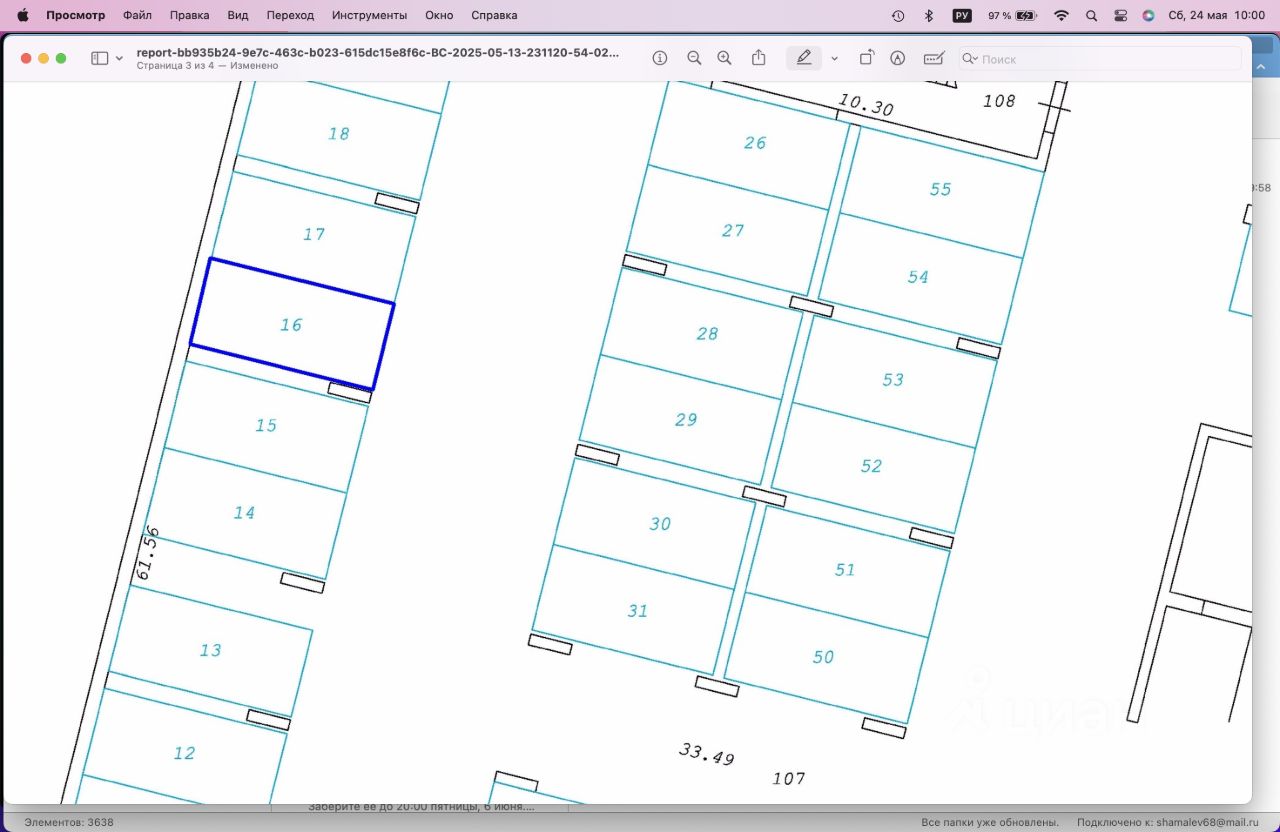The width and height of the screenshot is (1280, 832).
Task: Zoom out of the plan
Action: (694, 58)
